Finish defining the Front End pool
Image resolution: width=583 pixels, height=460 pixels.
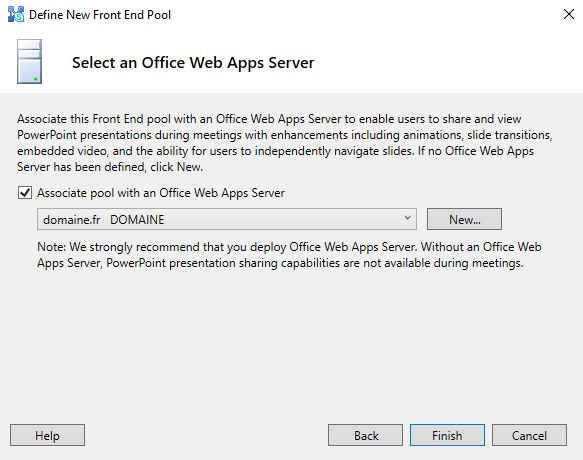pos(447,435)
